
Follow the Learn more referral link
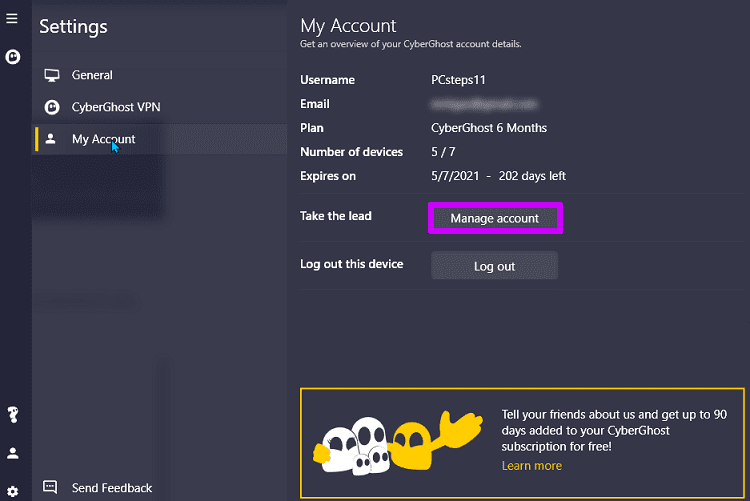(x=531, y=466)
